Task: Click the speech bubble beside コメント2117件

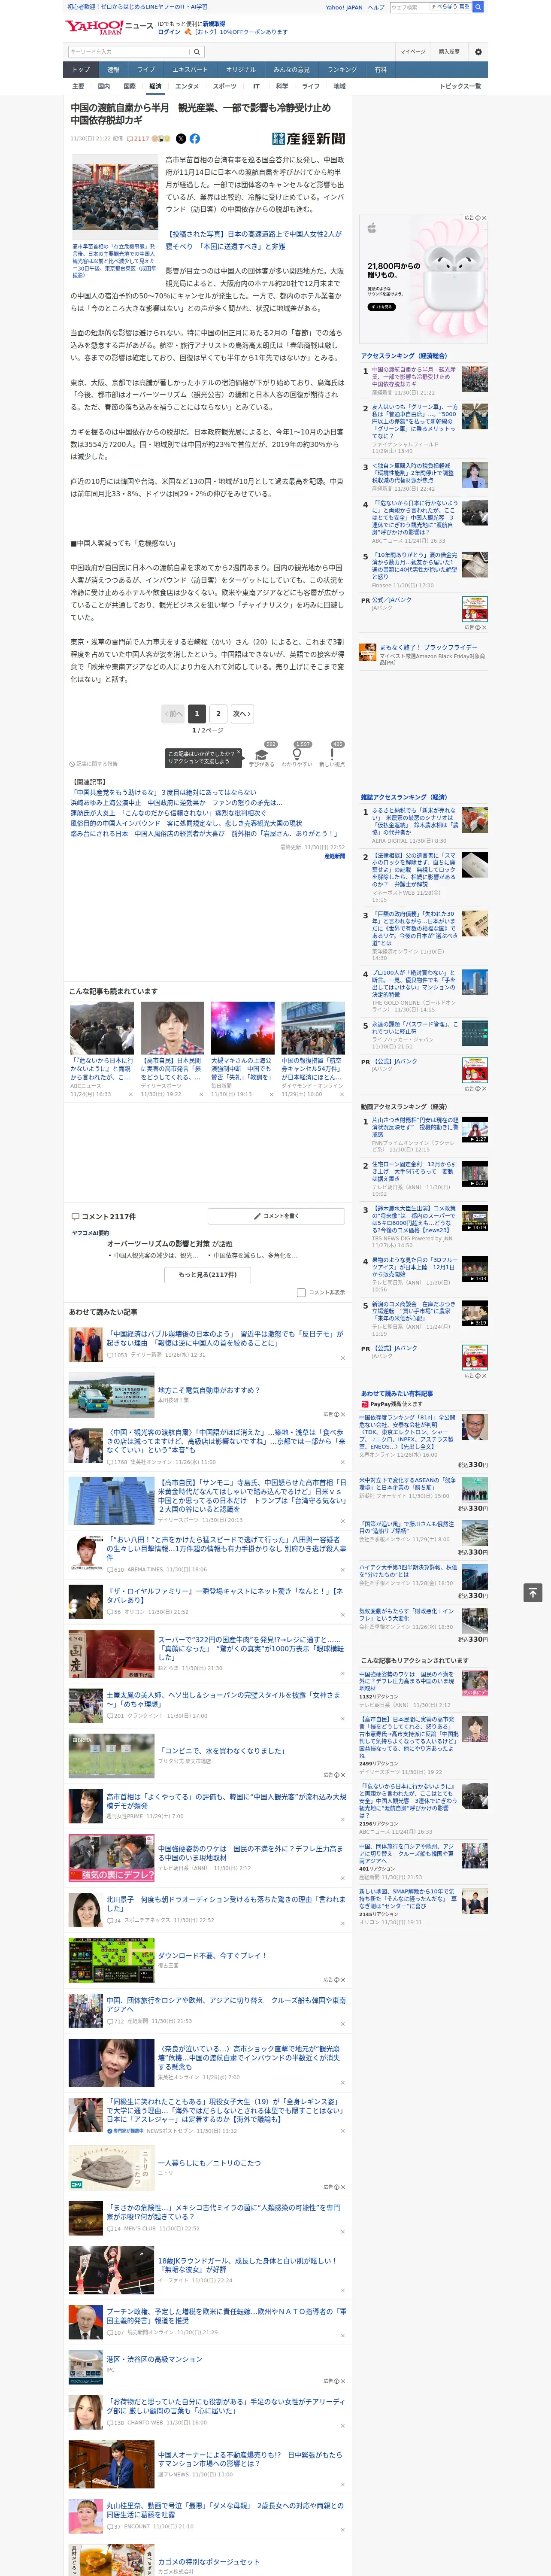Action: 75,1217
